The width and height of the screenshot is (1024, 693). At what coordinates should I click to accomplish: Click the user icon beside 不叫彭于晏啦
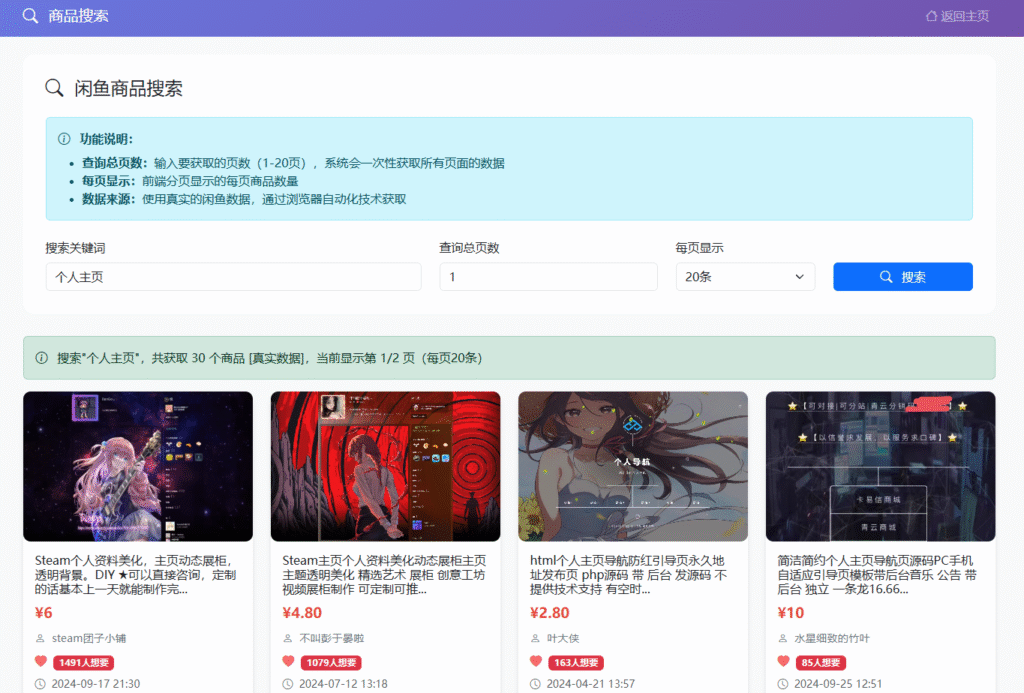(x=287, y=638)
